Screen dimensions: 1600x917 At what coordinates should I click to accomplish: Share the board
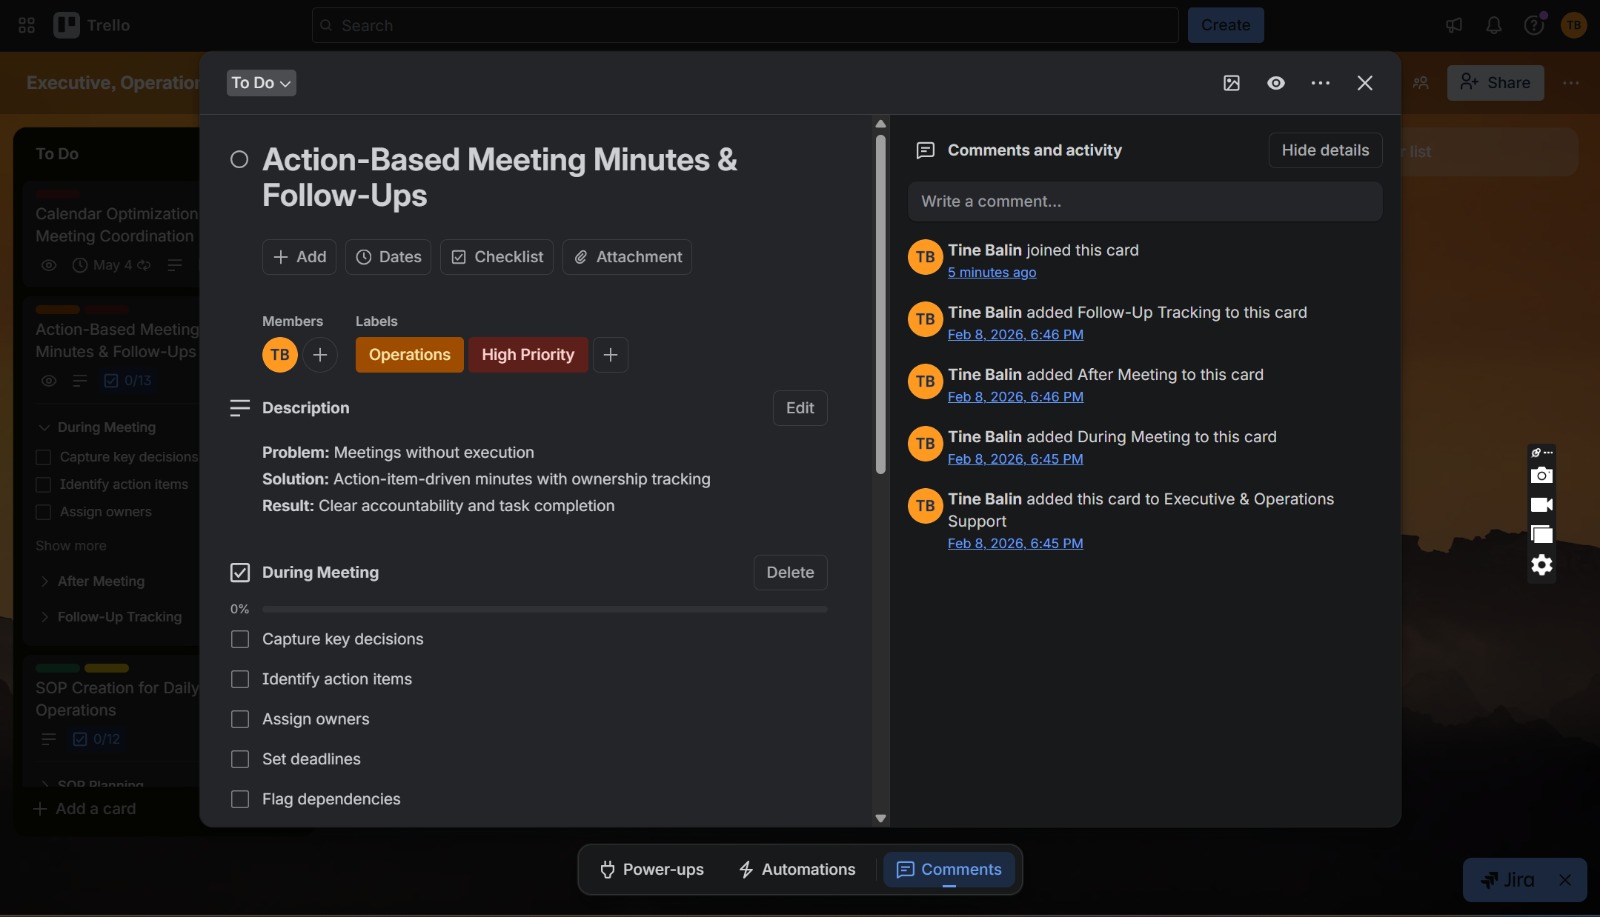click(1495, 83)
